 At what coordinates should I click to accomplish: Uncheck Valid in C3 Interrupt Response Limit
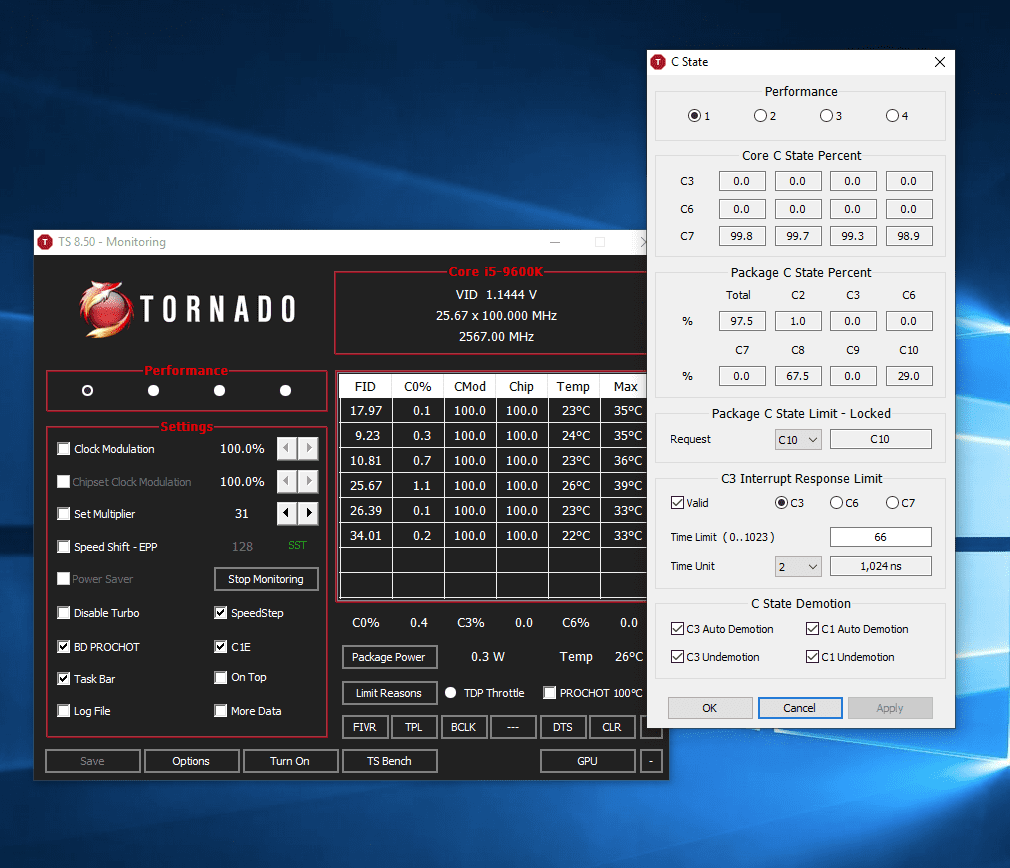(x=677, y=503)
